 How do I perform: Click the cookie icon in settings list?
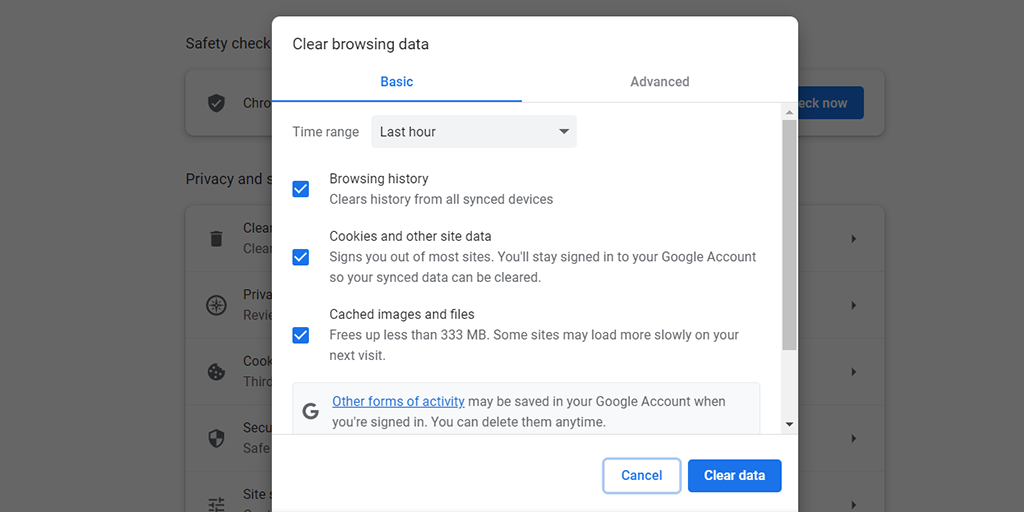(216, 372)
